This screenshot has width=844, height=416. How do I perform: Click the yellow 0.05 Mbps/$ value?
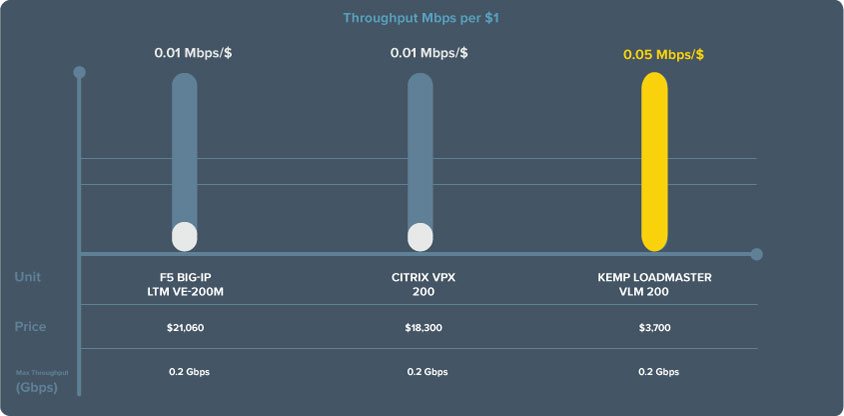662,54
